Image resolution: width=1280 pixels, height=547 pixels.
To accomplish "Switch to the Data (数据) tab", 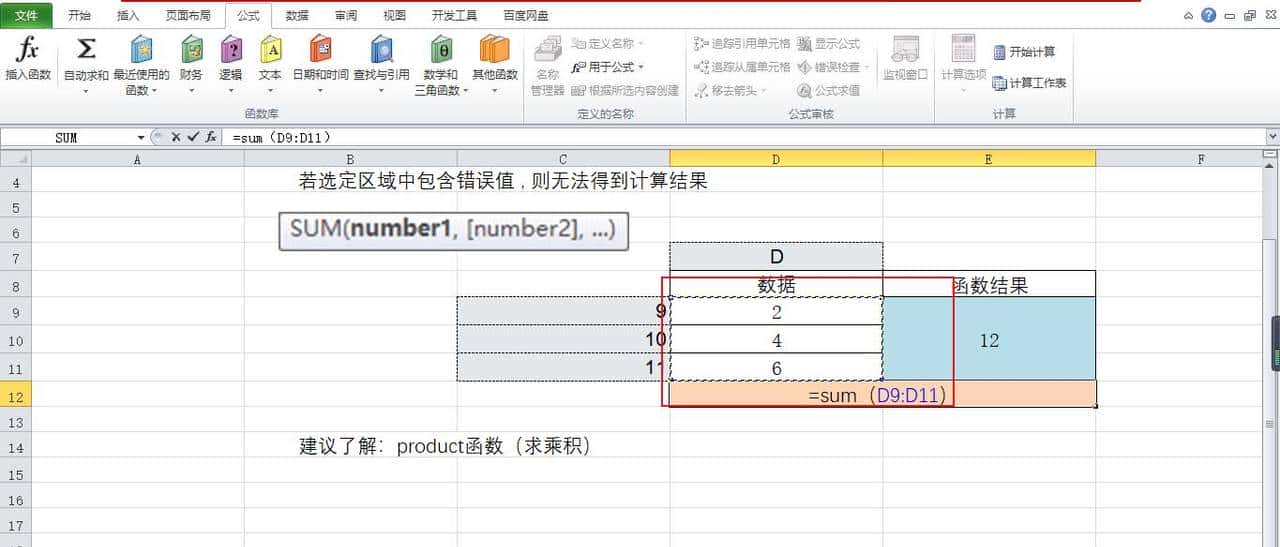I will tap(297, 16).
